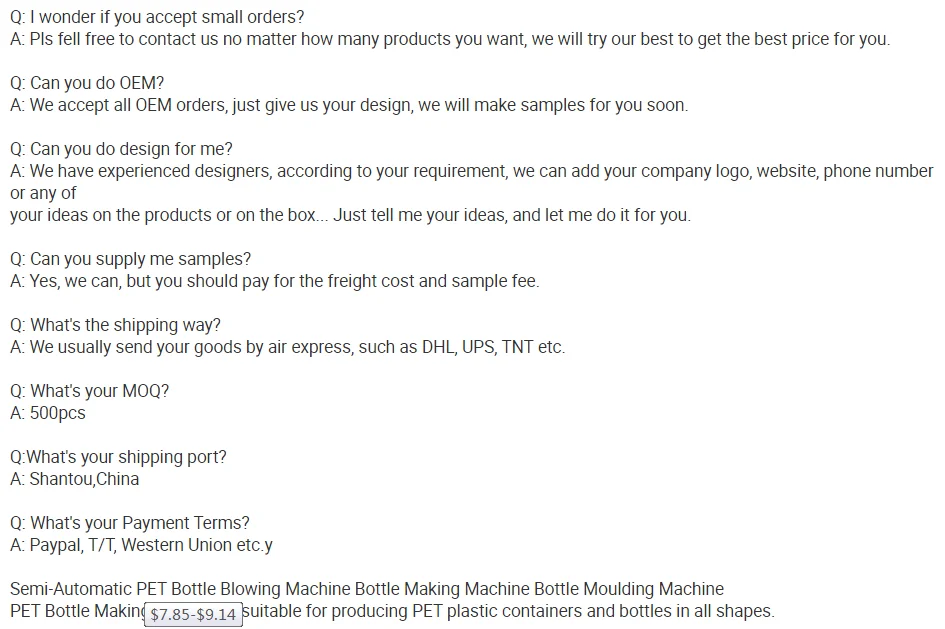Click the Semi-Automatic PET Bottle Blowing Machine title

[x=366, y=589]
